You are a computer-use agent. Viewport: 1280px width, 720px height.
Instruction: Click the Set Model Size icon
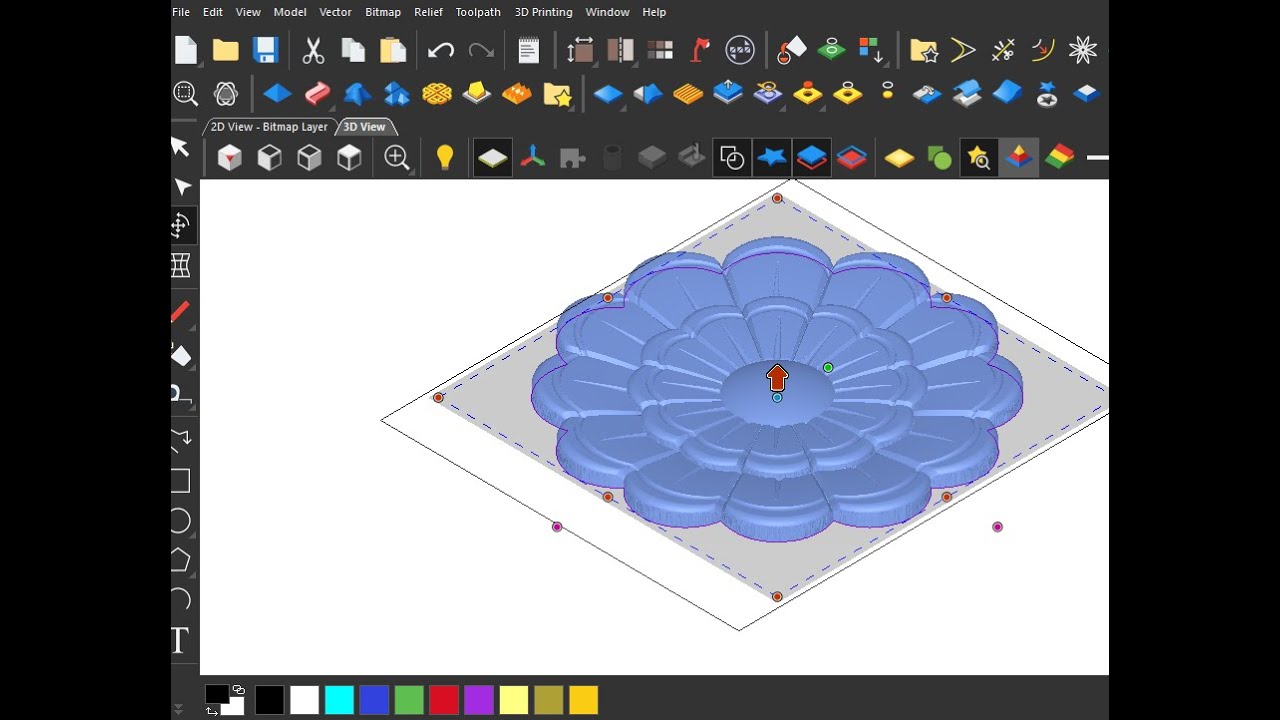tap(580, 50)
